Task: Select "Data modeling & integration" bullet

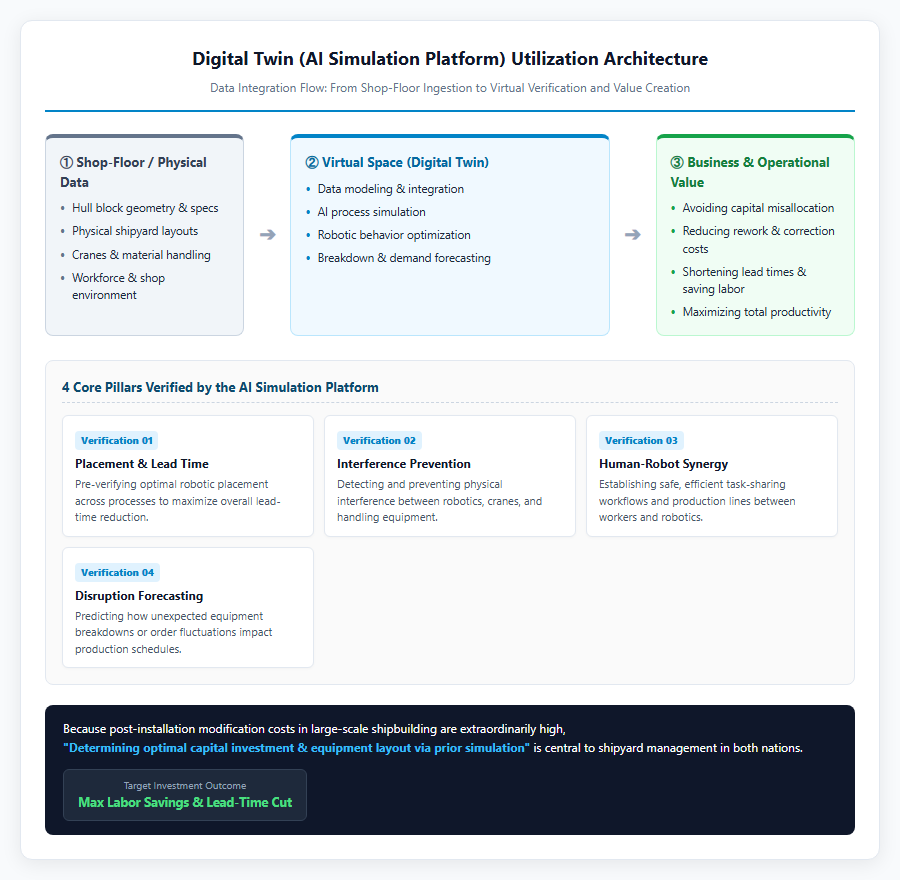Action: (391, 189)
